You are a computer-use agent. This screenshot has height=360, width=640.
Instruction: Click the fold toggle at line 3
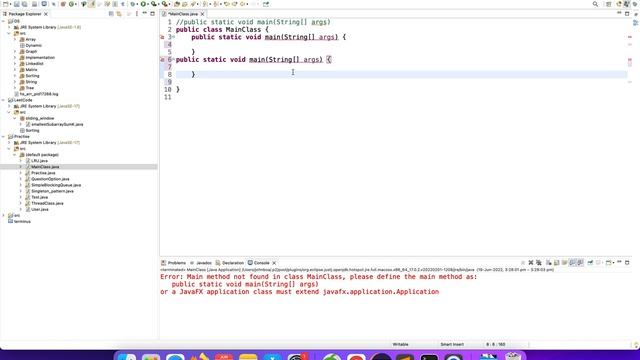point(173,37)
